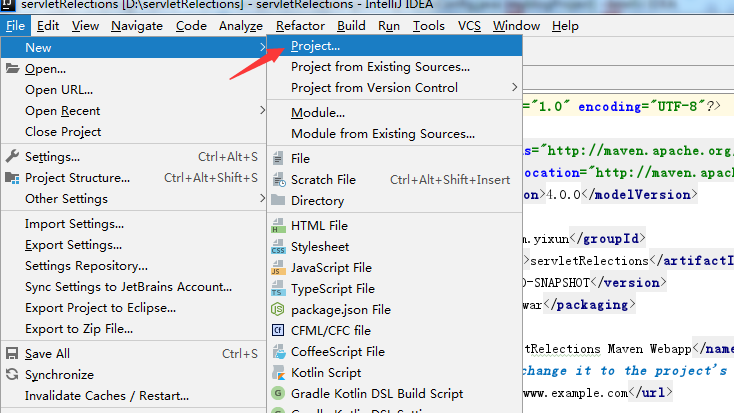Click the Project Structure icon
734x413 pixels.
(x=12, y=178)
